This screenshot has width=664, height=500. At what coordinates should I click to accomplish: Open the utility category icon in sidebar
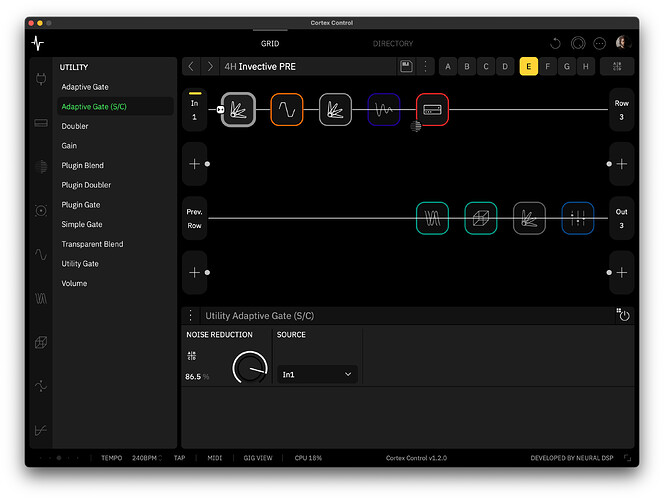coord(41,166)
